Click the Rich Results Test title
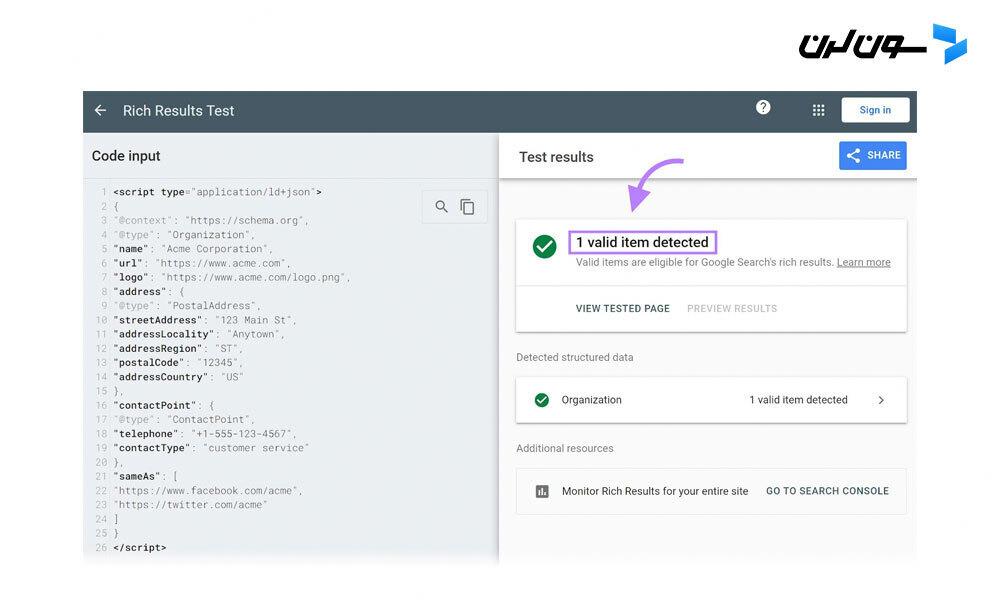 pos(179,111)
